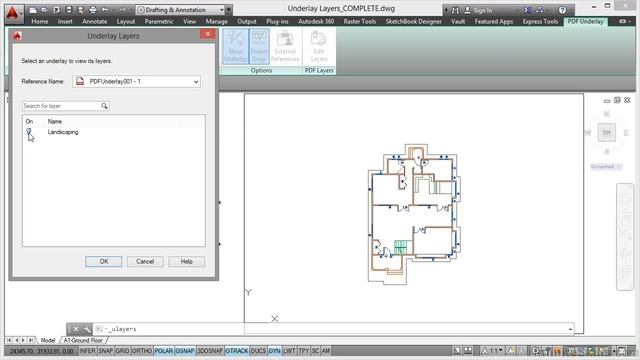Open the Express Tools ribbon tab
This screenshot has height=360, width=640.
tap(540, 21)
